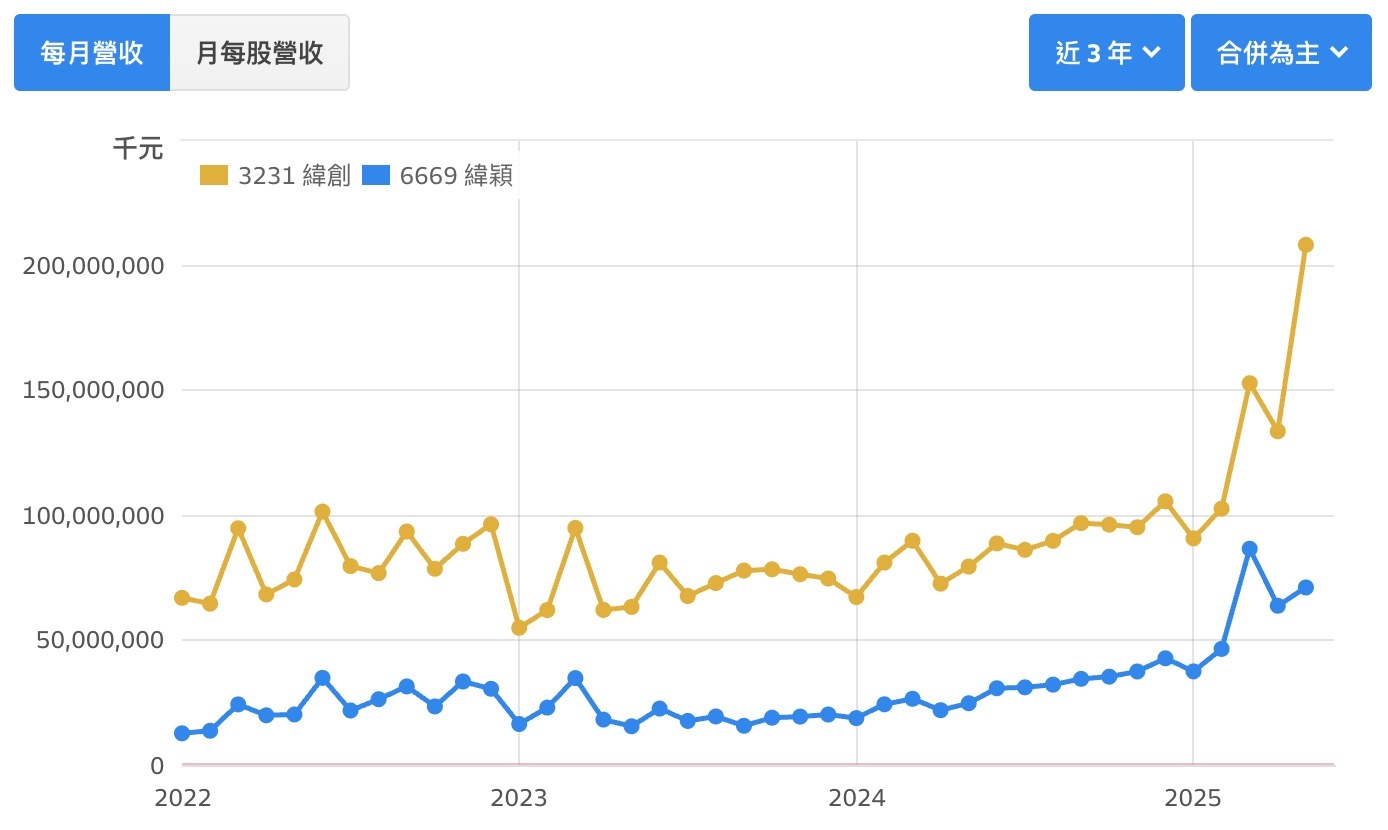Click the blue data point at 2024 gridline

point(856,718)
